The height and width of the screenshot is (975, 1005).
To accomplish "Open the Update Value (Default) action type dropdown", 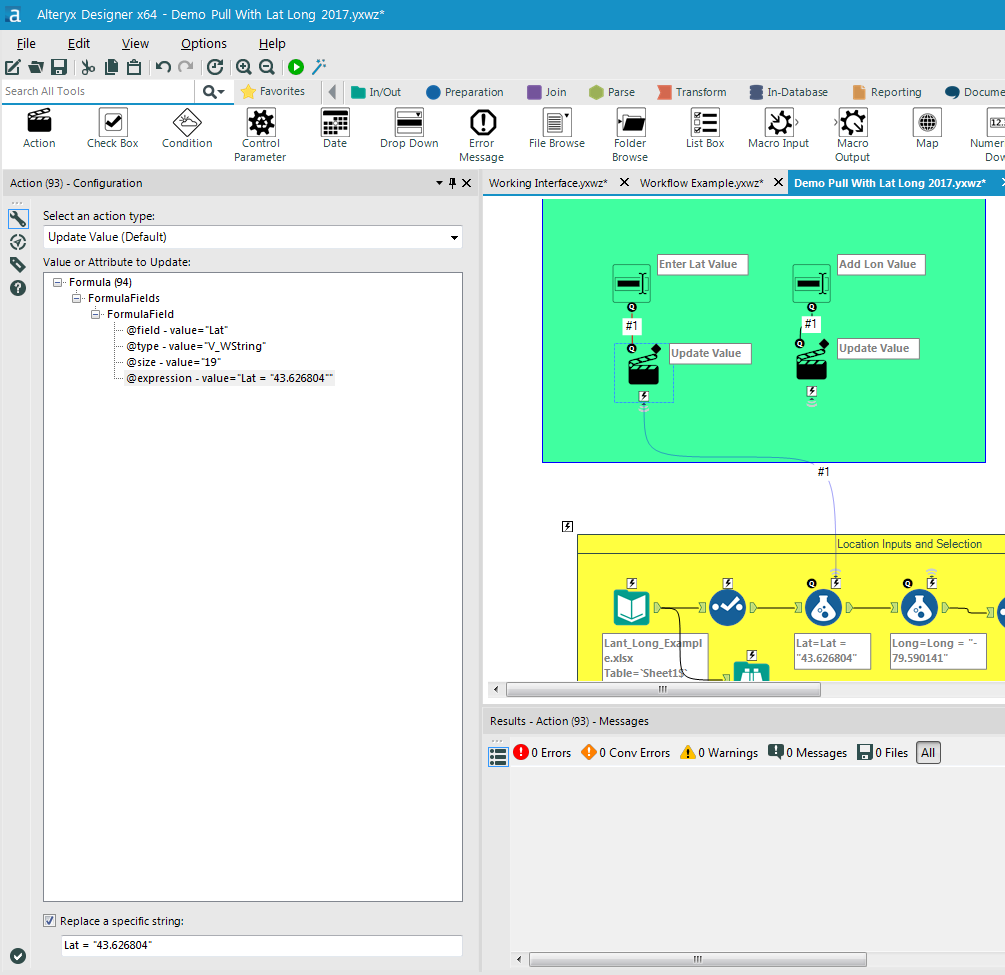I will coord(453,237).
